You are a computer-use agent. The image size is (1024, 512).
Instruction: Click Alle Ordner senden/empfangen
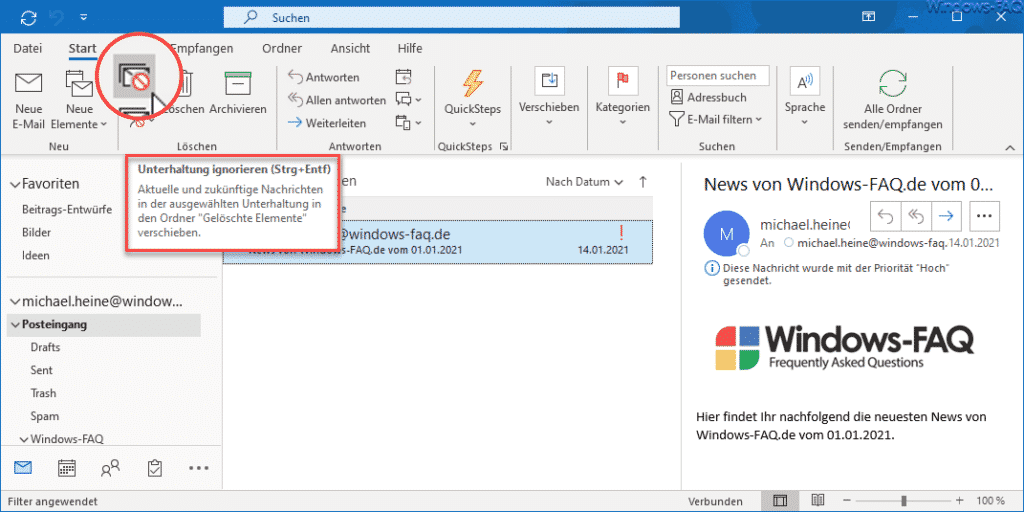pyautogui.click(x=893, y=99)
